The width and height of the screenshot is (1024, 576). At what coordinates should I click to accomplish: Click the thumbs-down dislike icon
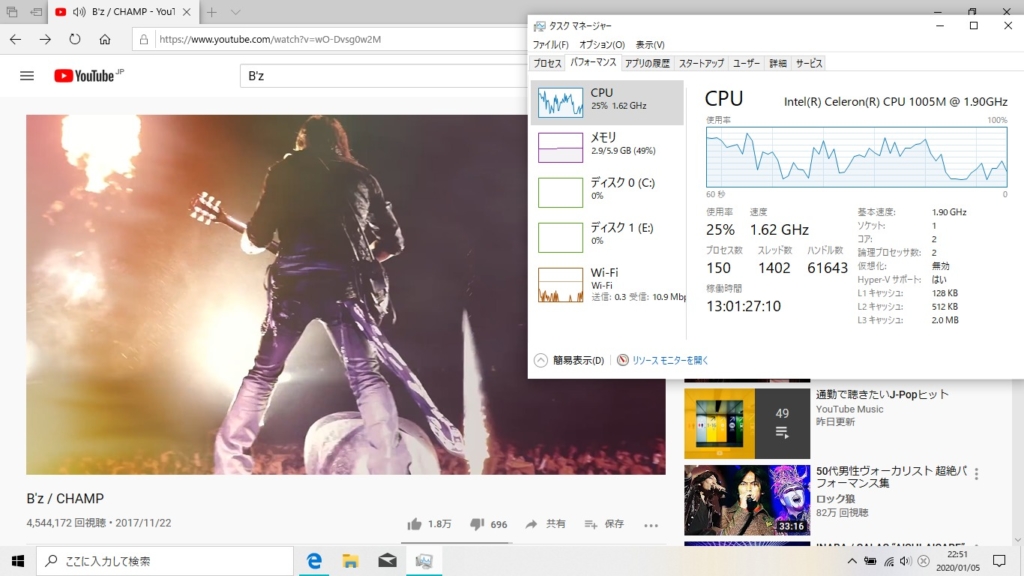pos(477,524)
